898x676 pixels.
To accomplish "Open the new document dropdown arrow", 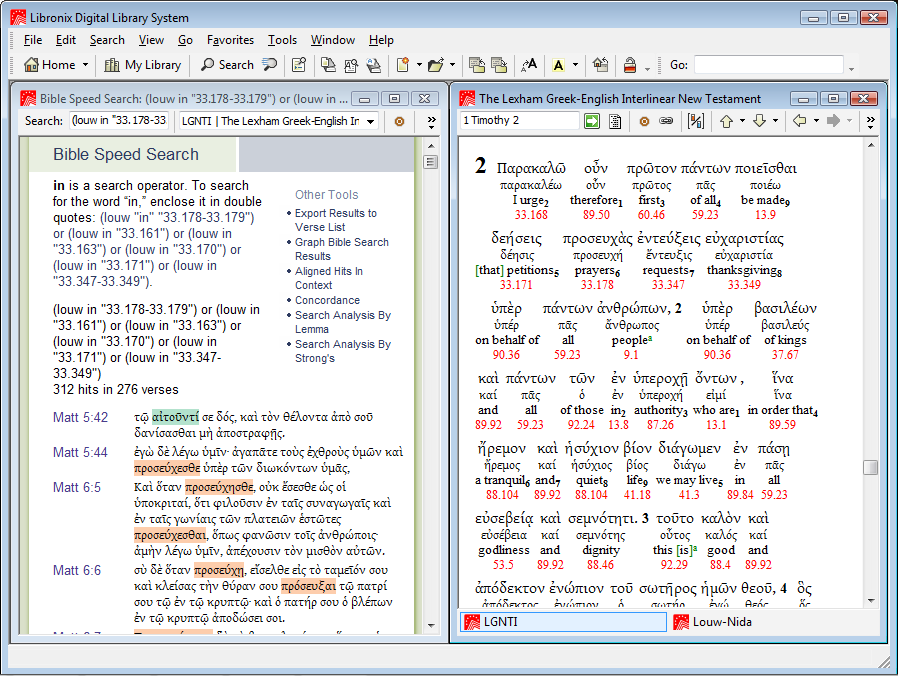I will click(419, 65).
